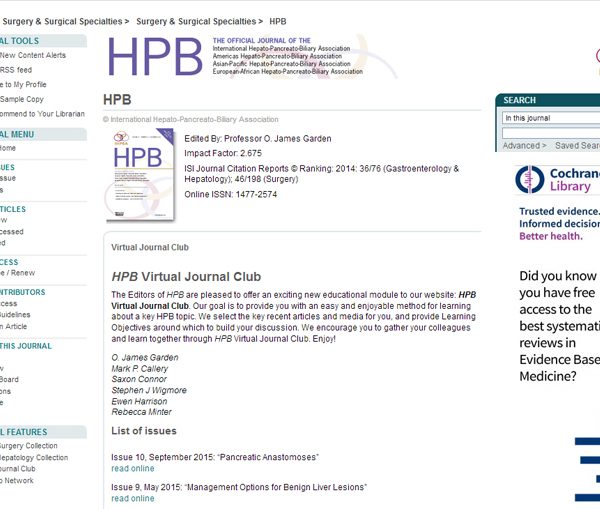Click the search text input field
This screenshot has height=509, width=600.
550,132
